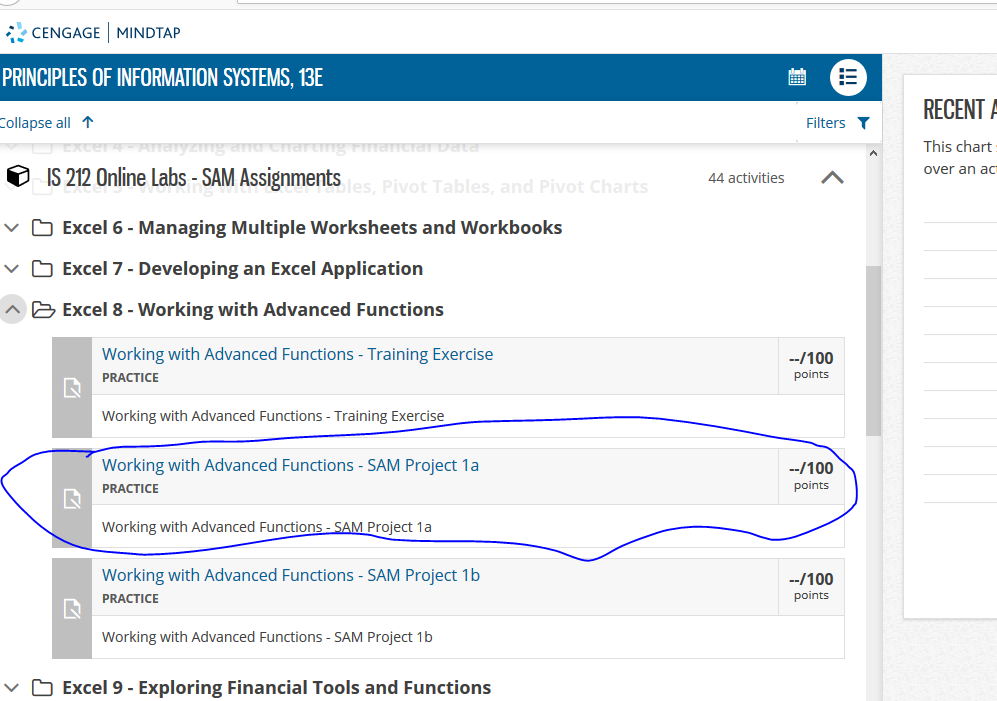997x701 pixels.
Task: Select Excel 7 - Developing an Excel Application
Action: [242, 268]
